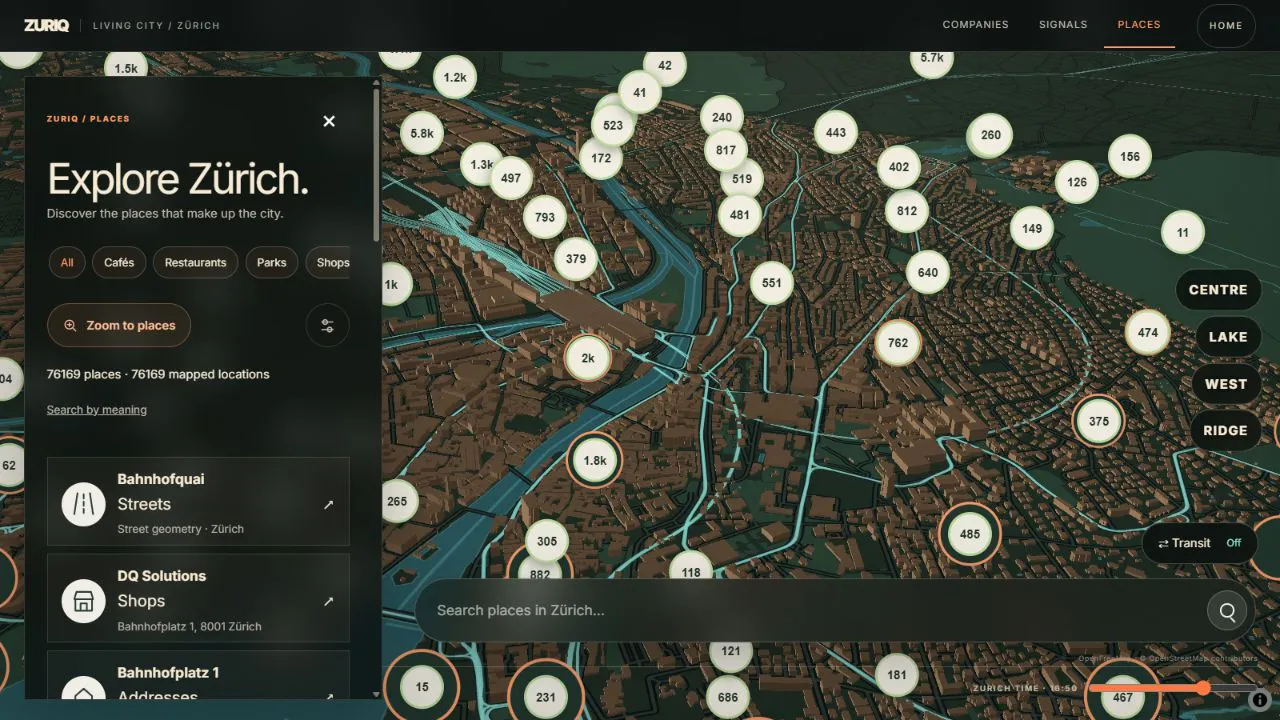The height and width of the screenshot is (720, 1280).
Task: Select the All category filter
Action: tap(67, 263)
